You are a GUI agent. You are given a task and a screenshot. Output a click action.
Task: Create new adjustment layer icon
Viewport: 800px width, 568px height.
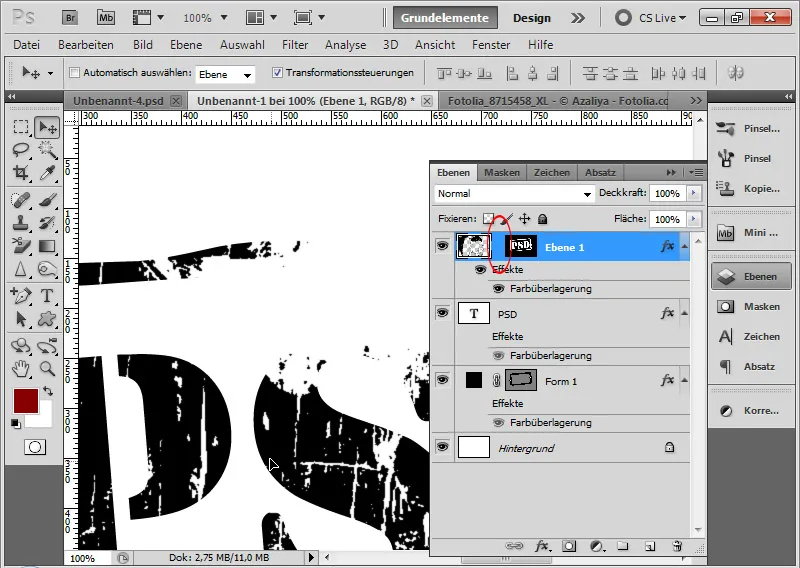coord(596,547)
